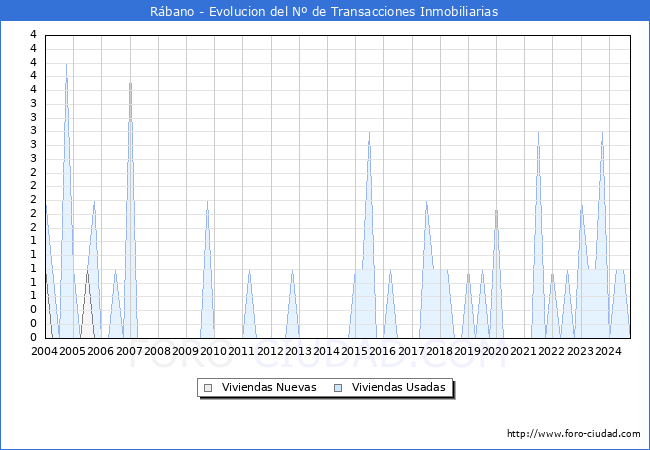This screenshot has height=450, width=650.
Task: Click the 2015 x-axis label
Action: click(354, 351)
